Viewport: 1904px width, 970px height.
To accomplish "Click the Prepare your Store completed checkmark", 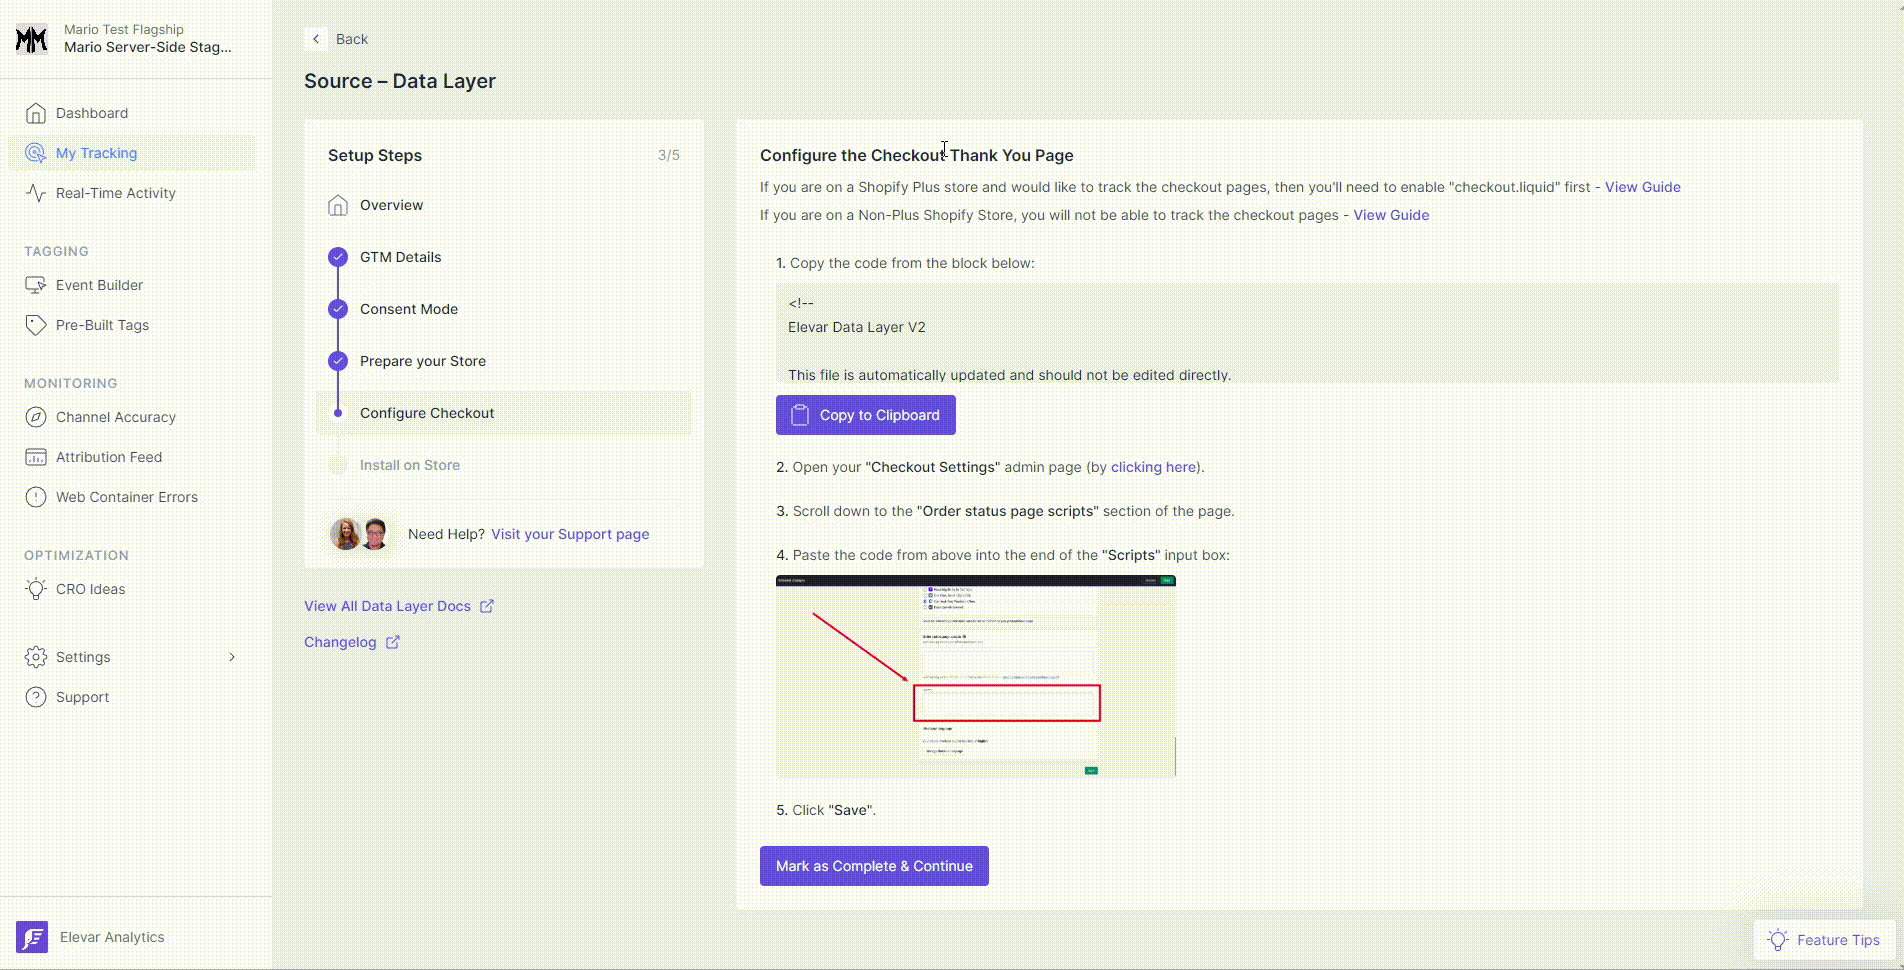I will pyautogui.click(x=338, y=361).
